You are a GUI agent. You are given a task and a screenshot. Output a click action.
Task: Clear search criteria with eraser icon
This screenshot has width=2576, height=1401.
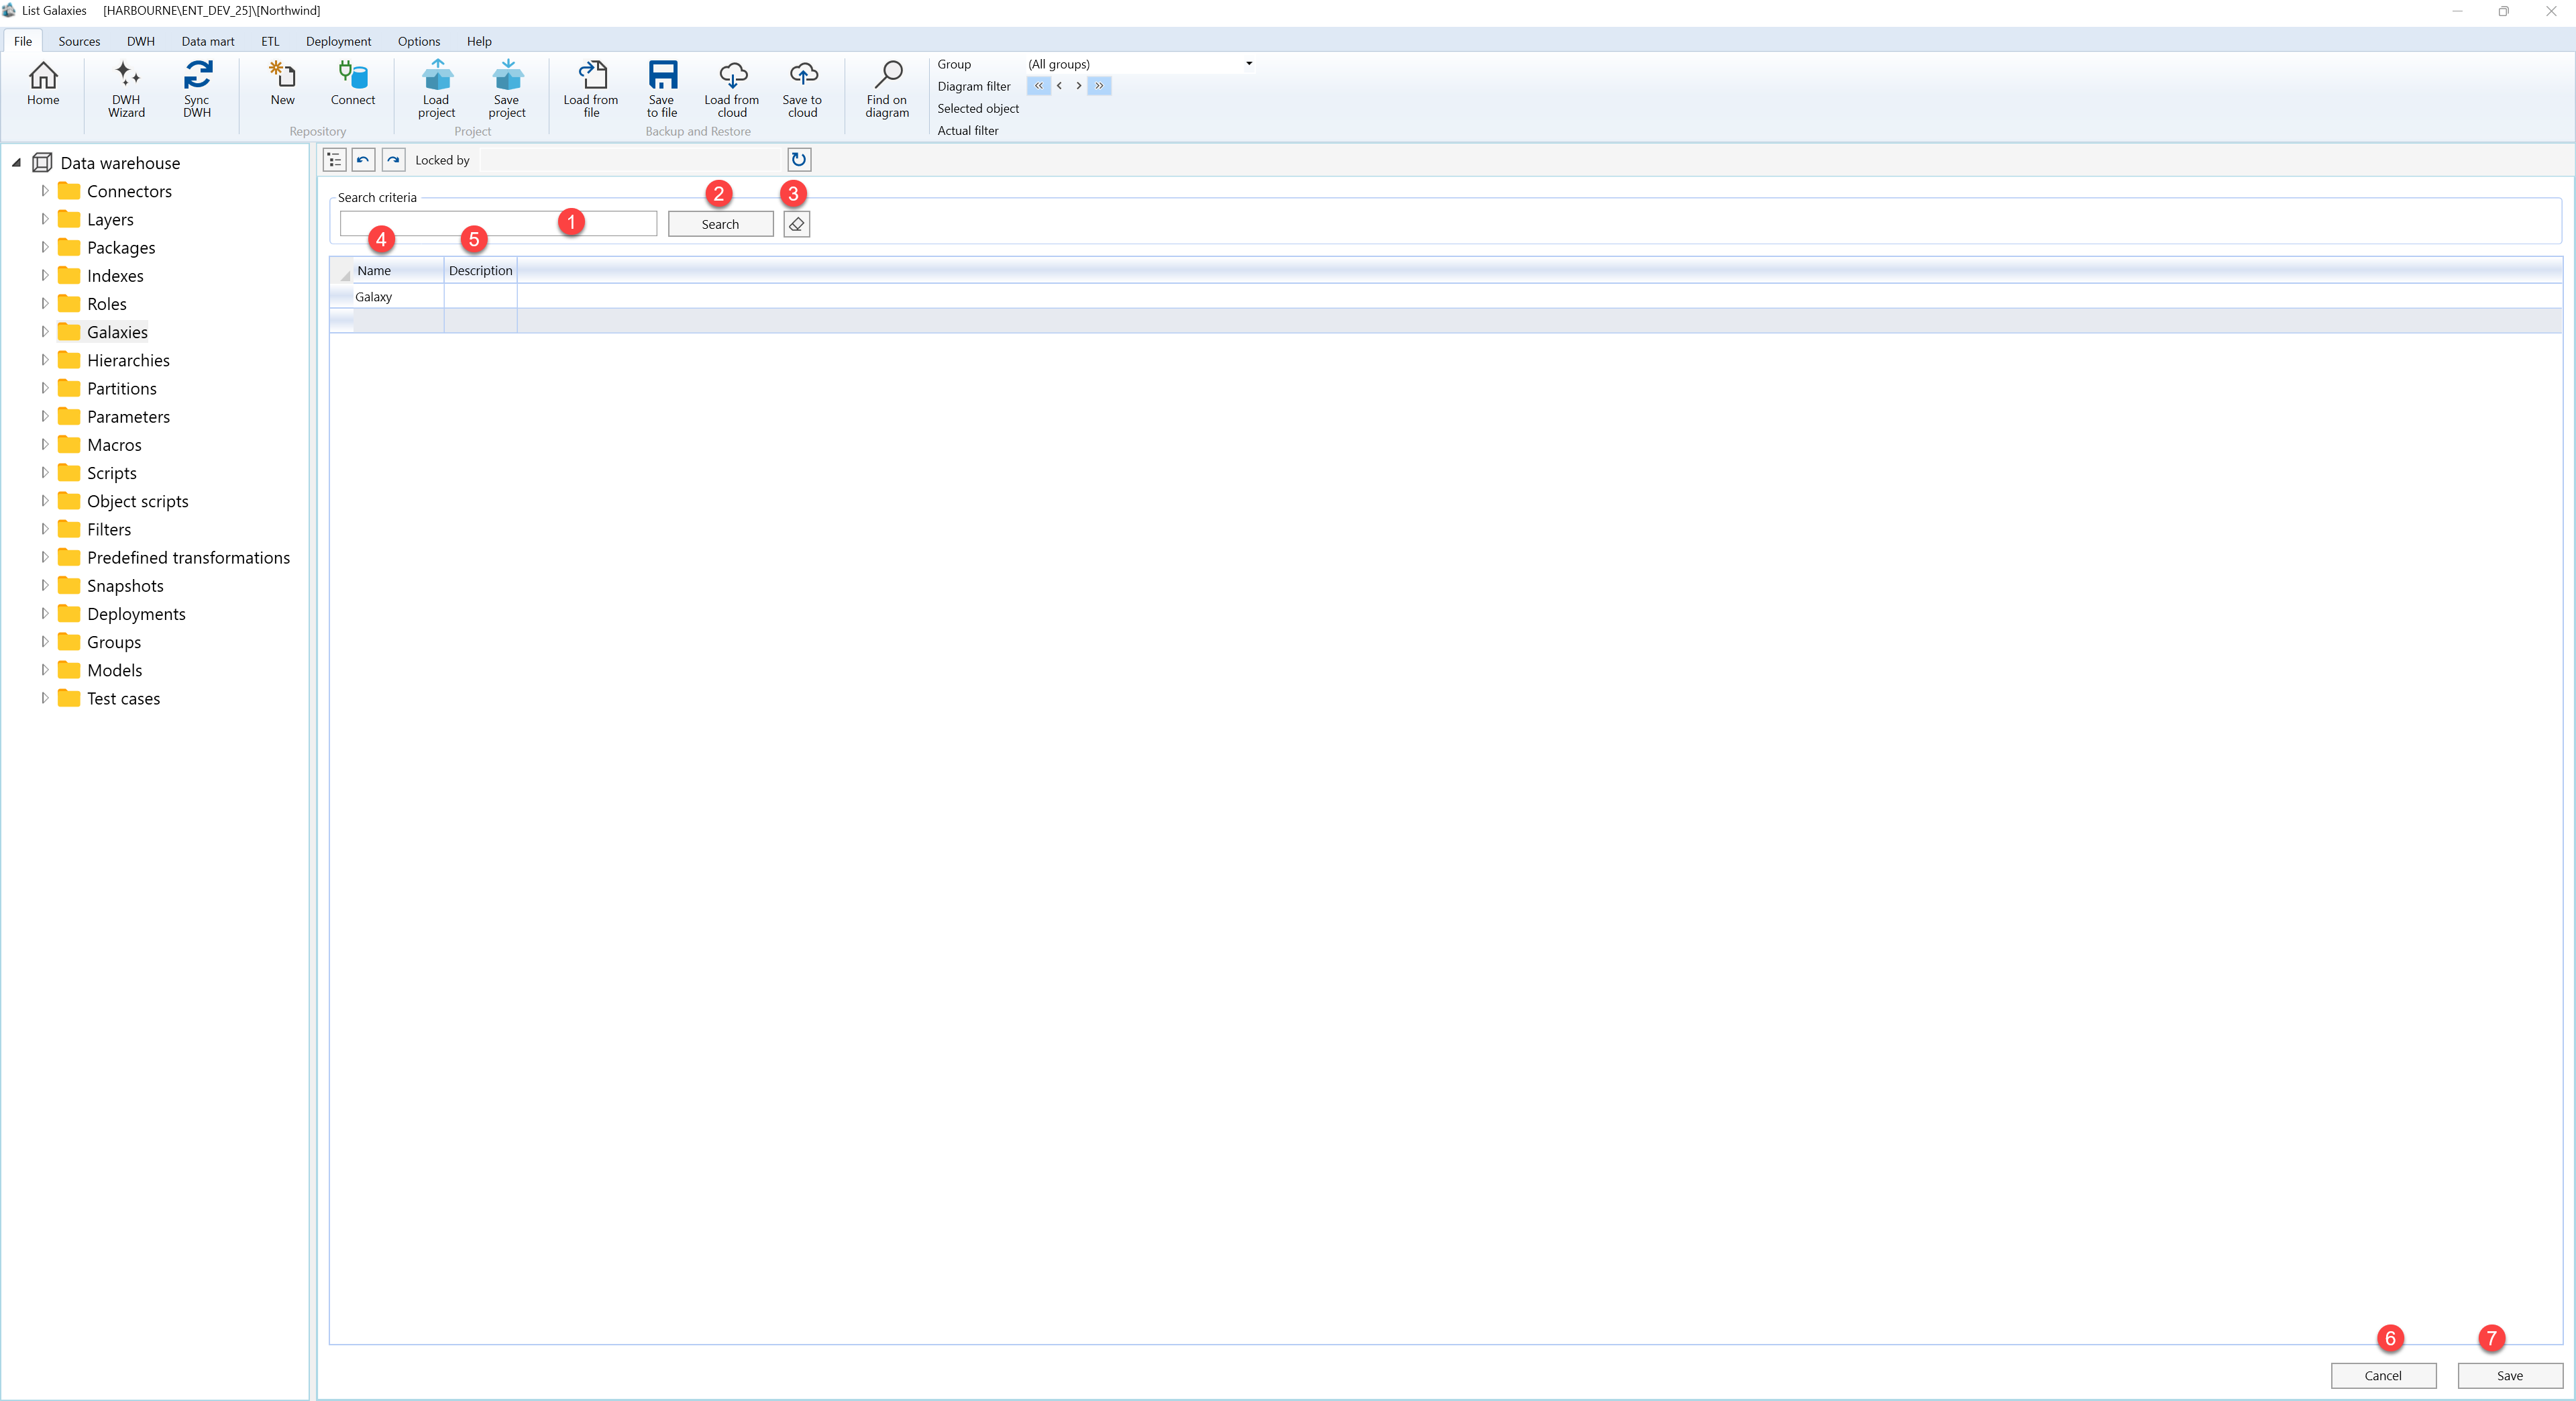(797, 224)
